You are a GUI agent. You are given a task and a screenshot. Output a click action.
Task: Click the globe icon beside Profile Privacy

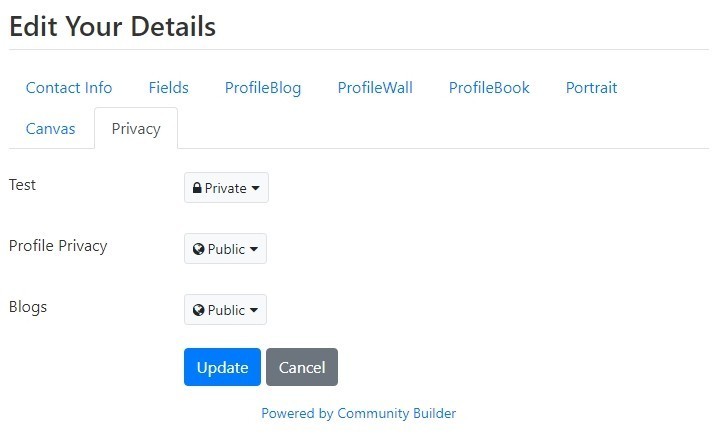198,249
